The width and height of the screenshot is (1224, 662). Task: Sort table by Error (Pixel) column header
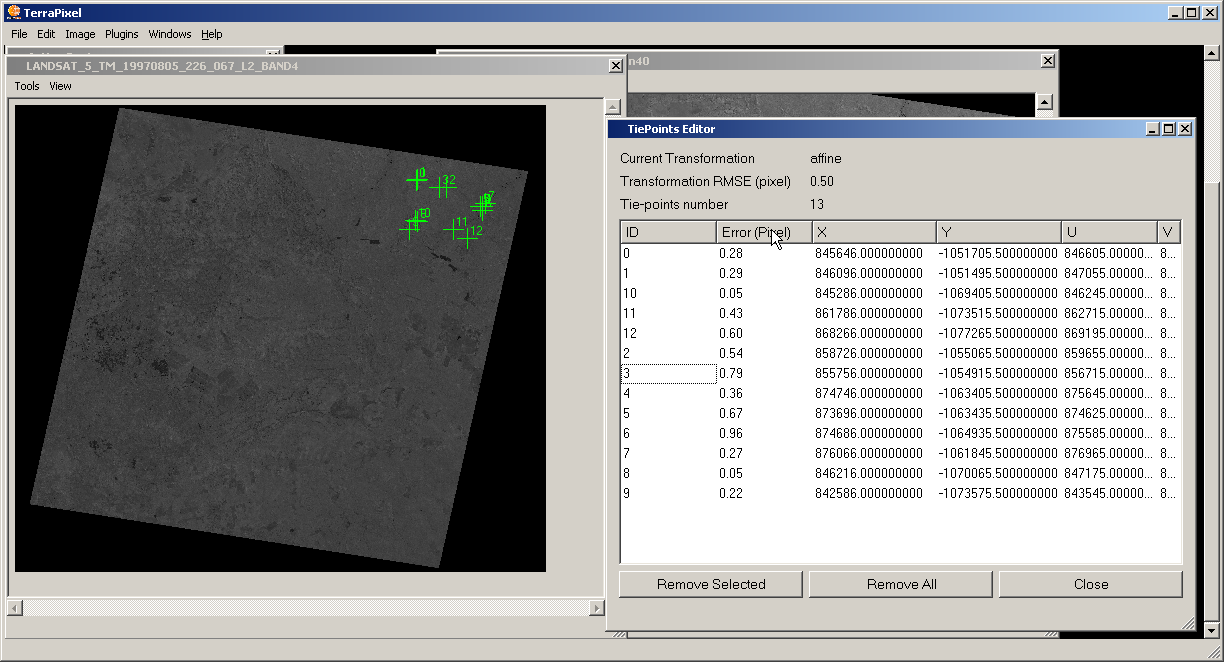coord(763,232)
